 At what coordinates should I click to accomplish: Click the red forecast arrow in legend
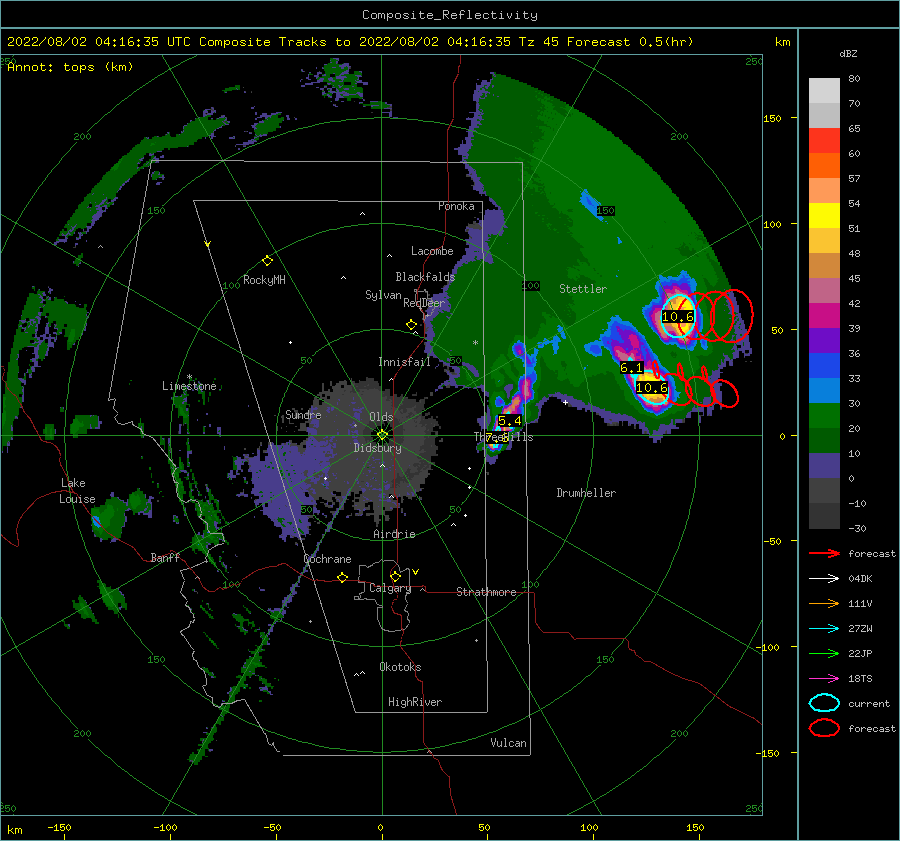tap(824, 553)
